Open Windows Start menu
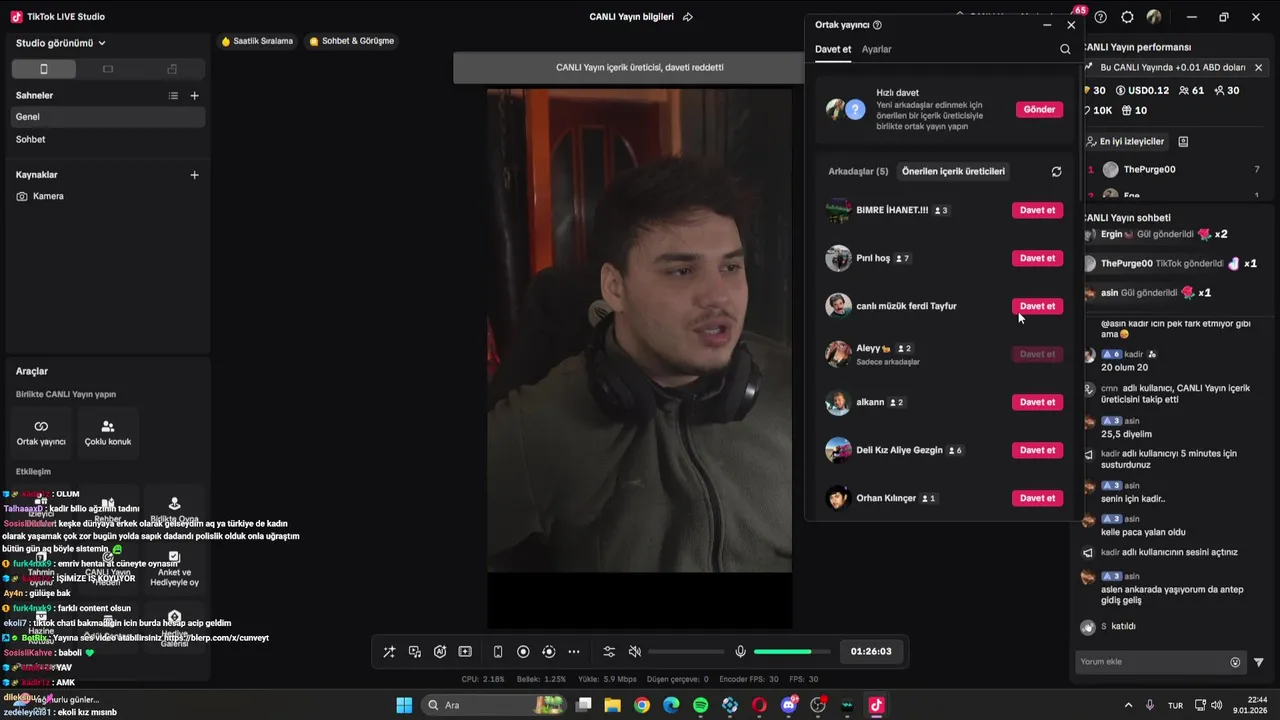Image resolution: width=1280 pixels, height=720 pixels. tap(404, 705)
